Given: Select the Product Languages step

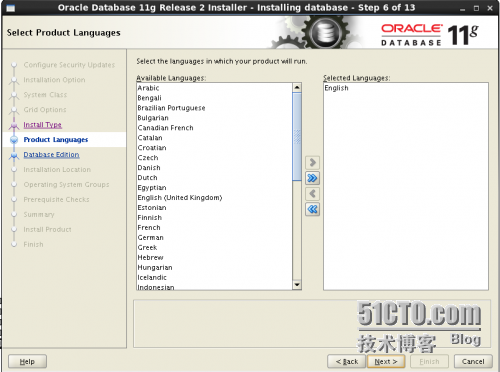Looking at the screenshot, I should pos(56,140).
